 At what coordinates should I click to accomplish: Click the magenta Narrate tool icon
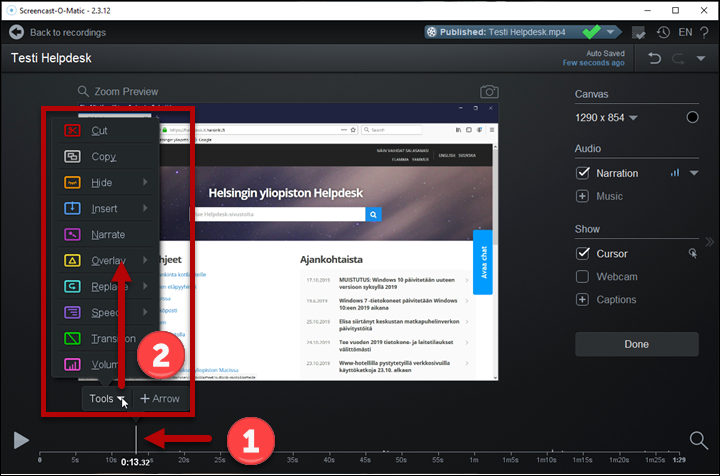point(72,235)
